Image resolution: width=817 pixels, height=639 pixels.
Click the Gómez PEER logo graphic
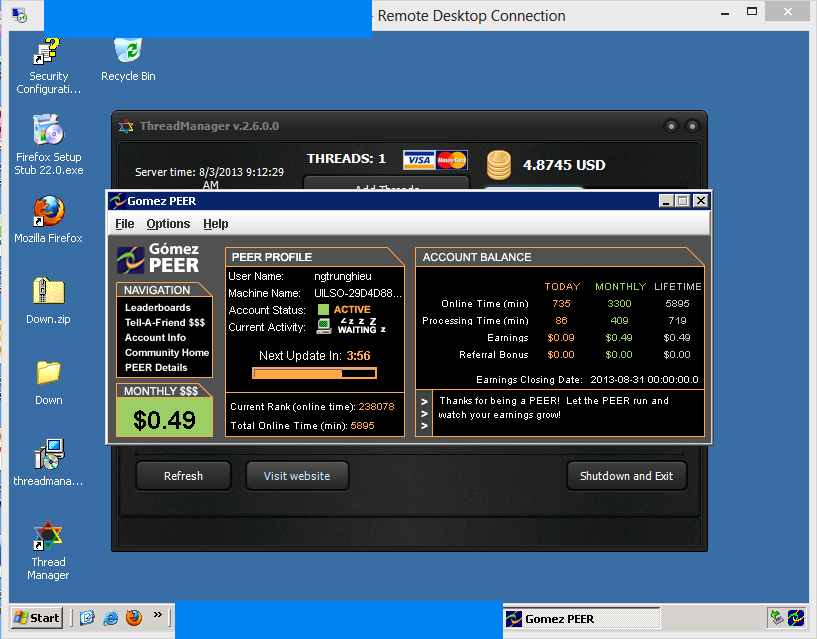coord(158,259)
